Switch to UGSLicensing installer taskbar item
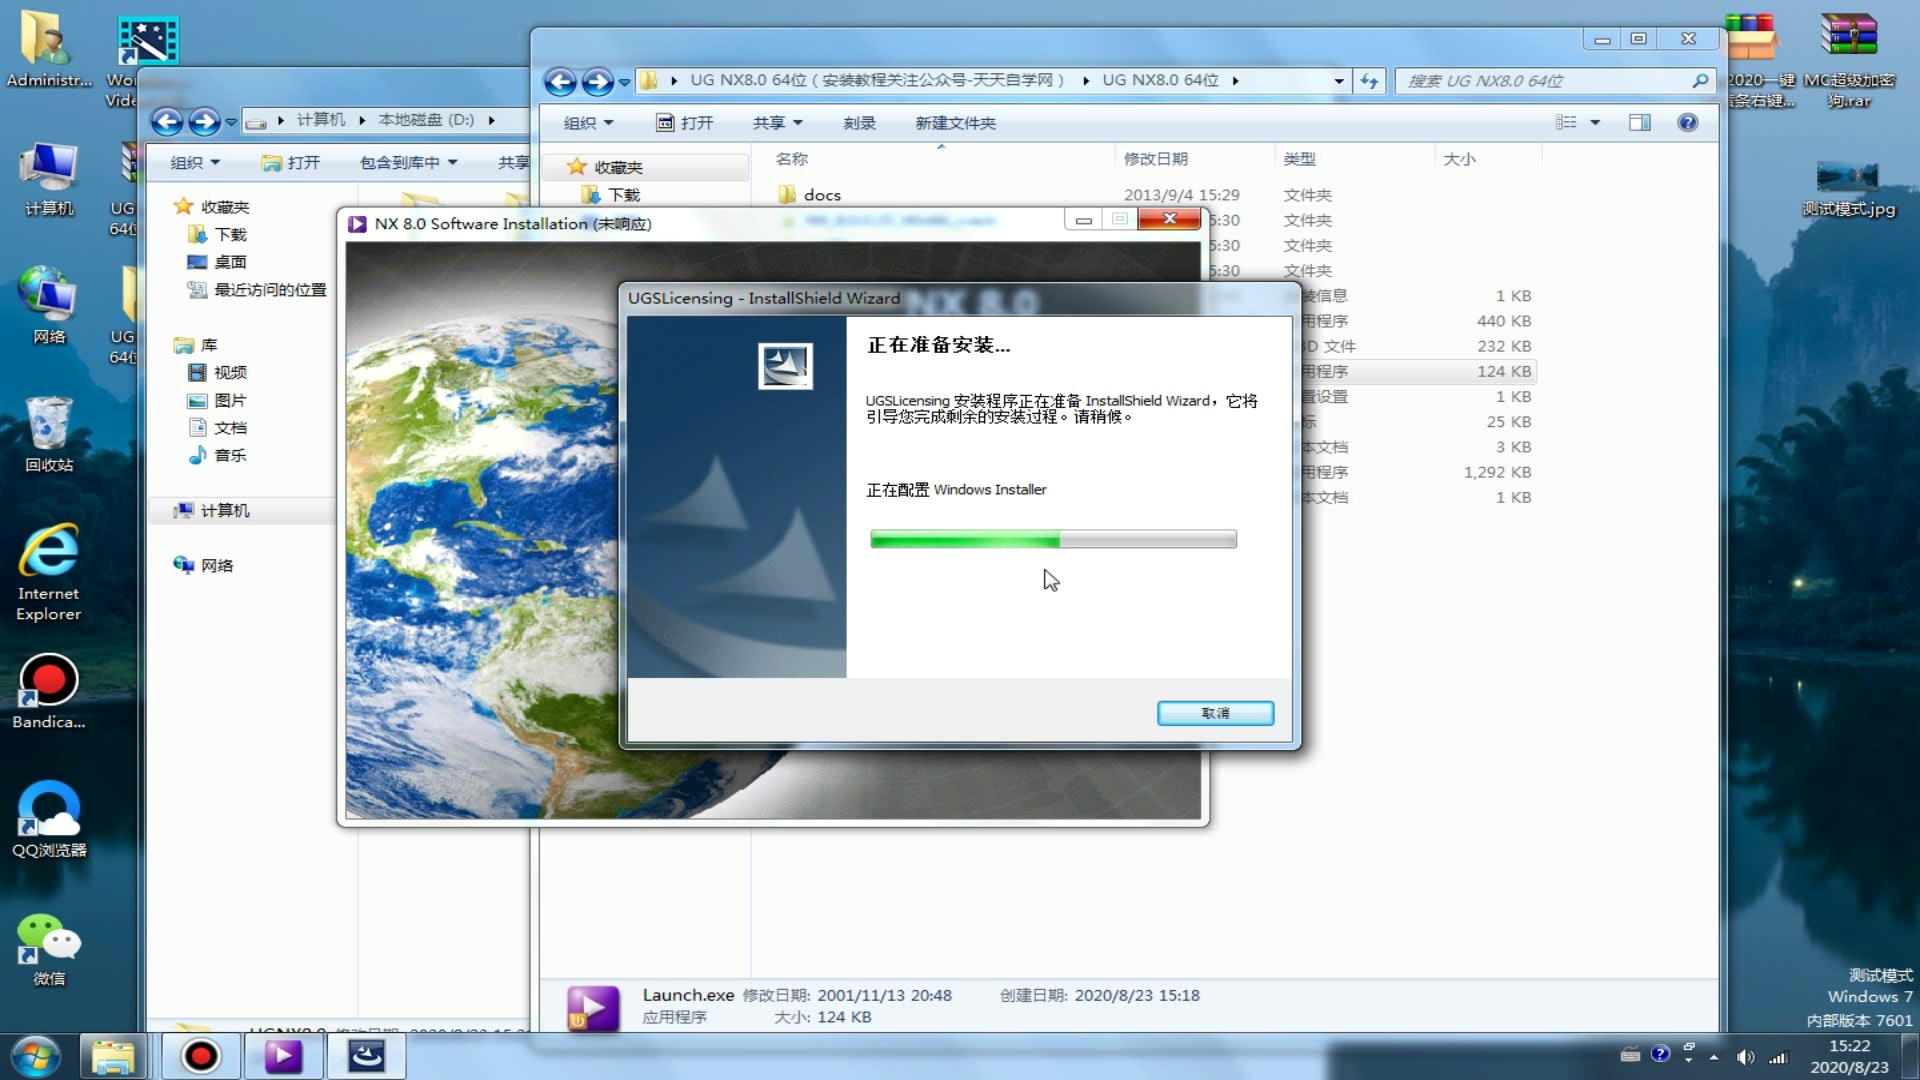This screenshot has width=1920, height=1080. coord(366,1057)
